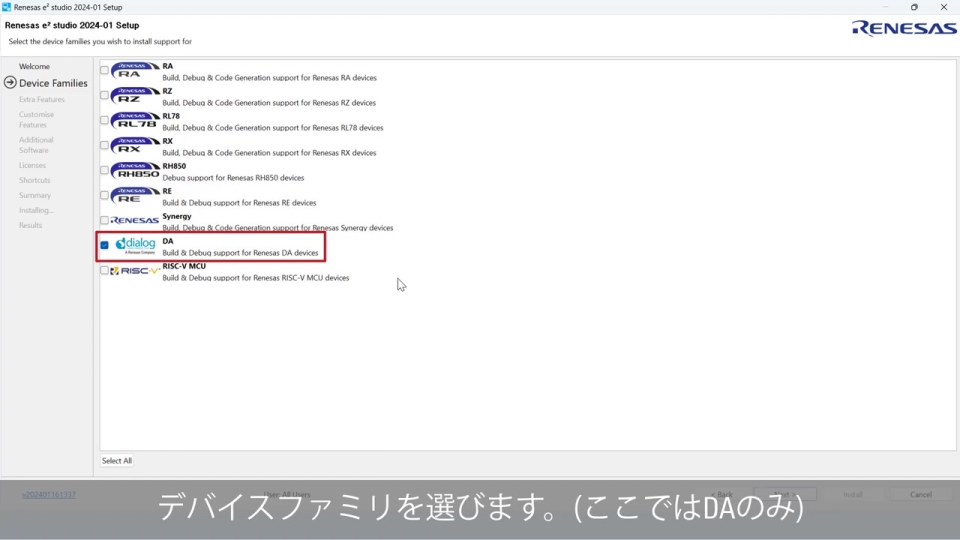Maximize the setup window
Image resolution: width=960 pixels, height=540 pixels.
(914, 7)
